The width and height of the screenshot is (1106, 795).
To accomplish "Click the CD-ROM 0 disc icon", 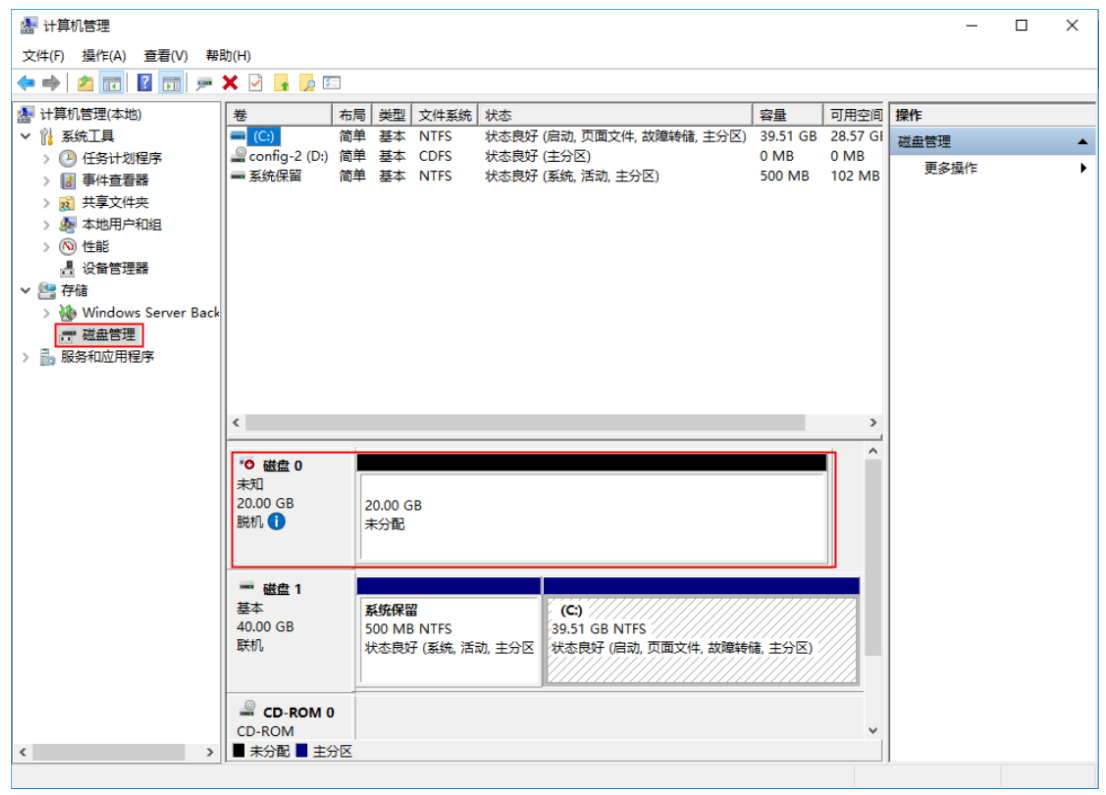I will coord(248,708).
